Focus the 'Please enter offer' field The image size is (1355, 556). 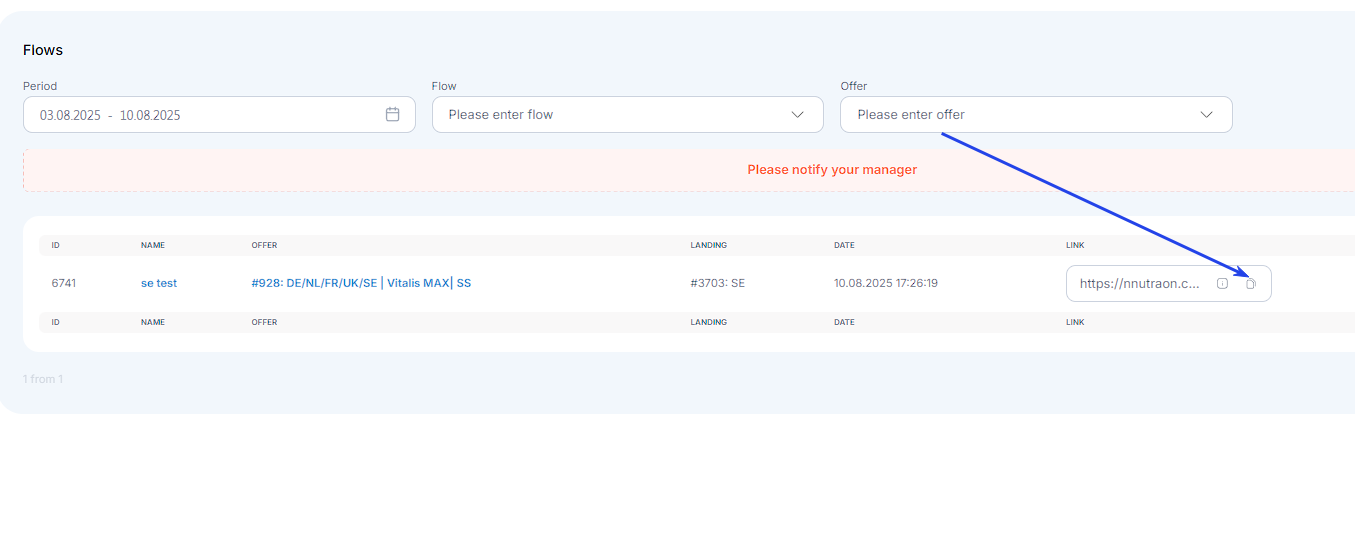click(x=1036, y=114)
